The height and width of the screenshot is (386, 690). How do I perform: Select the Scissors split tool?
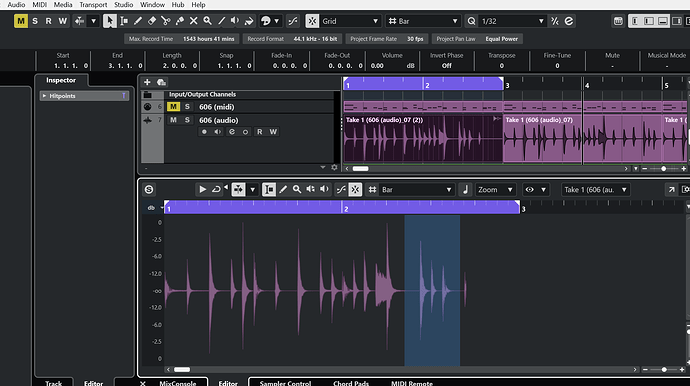pyautogui.click(x=165, y=21)
